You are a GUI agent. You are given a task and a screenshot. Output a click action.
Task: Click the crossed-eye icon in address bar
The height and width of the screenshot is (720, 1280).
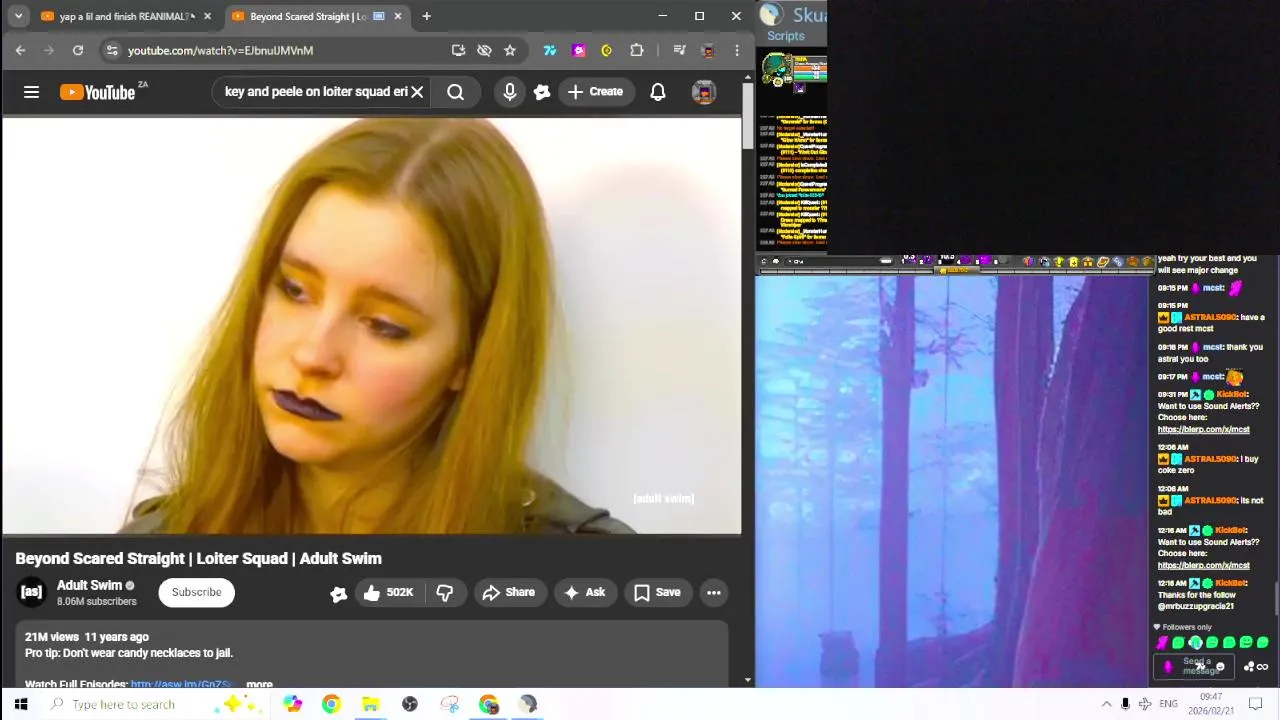(484, 50)
